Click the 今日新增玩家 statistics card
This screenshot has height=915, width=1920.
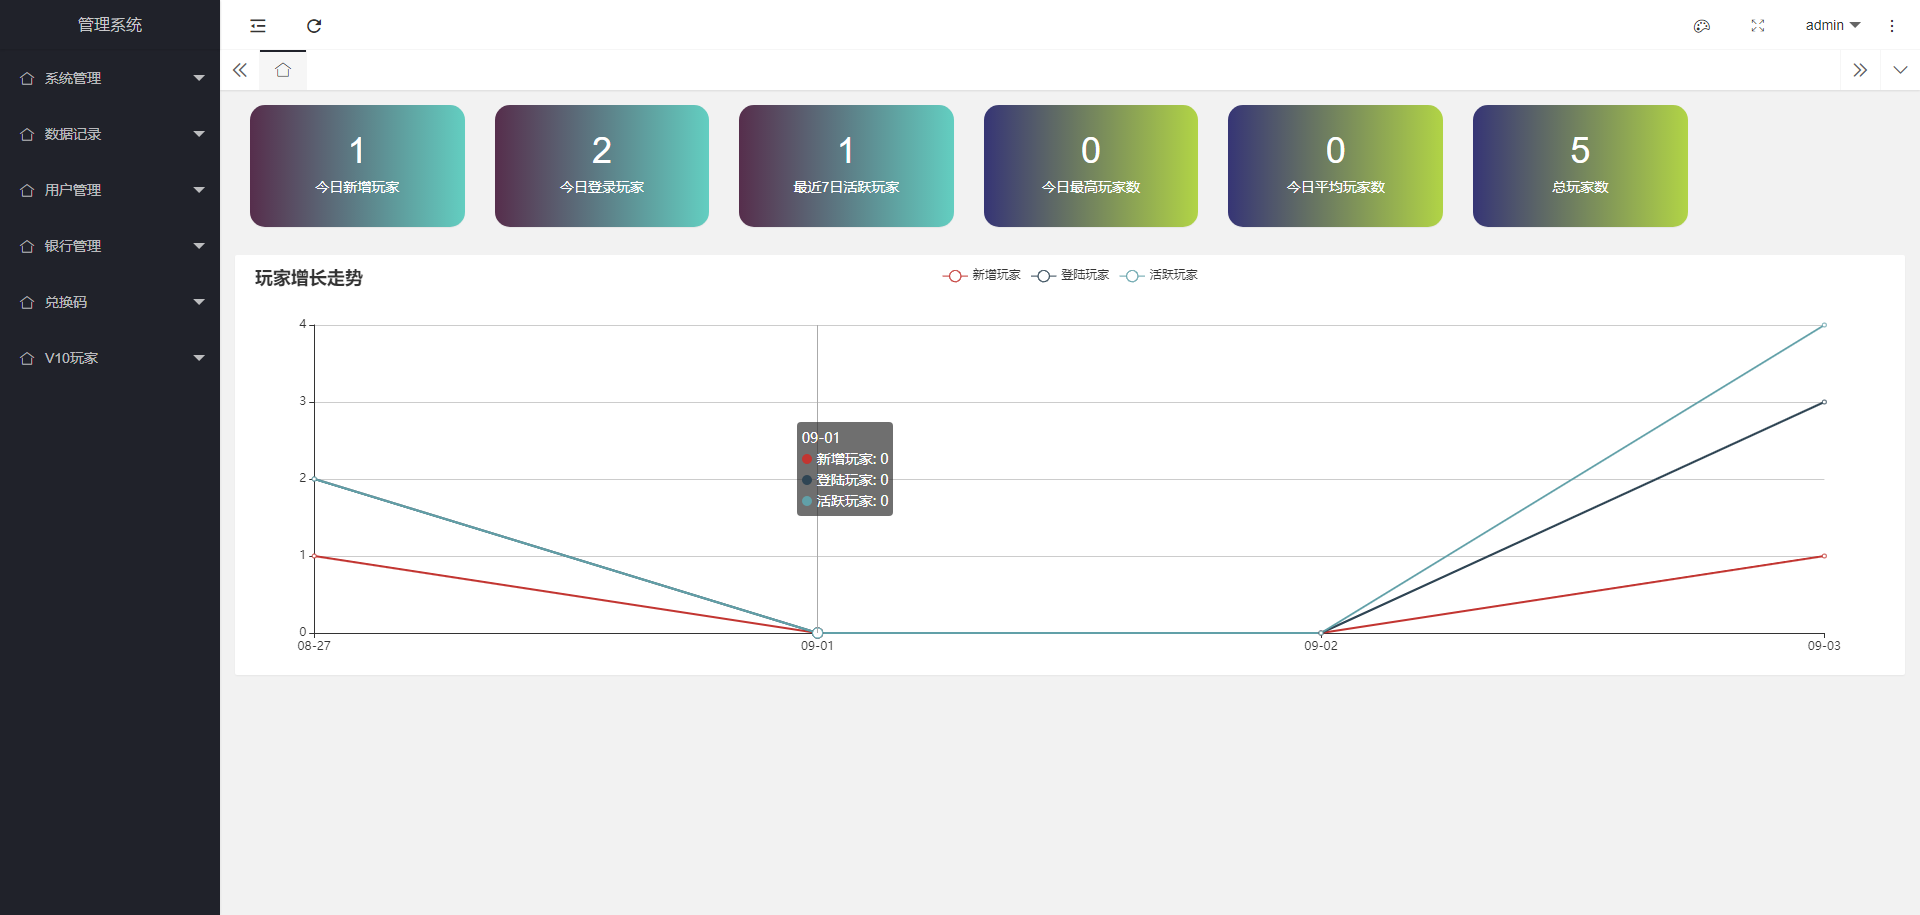pos(357,166)
